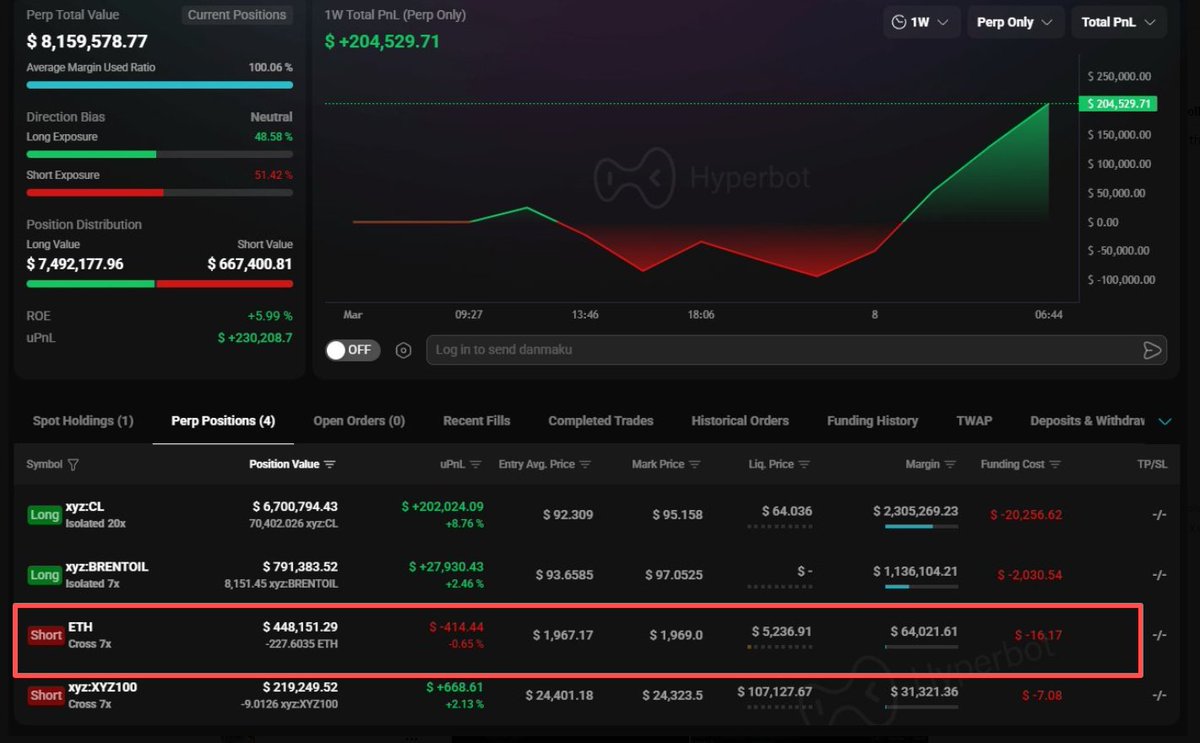Open the Total PnL dropdown
1200x743 pixels.
click(x=1118, y=22)
